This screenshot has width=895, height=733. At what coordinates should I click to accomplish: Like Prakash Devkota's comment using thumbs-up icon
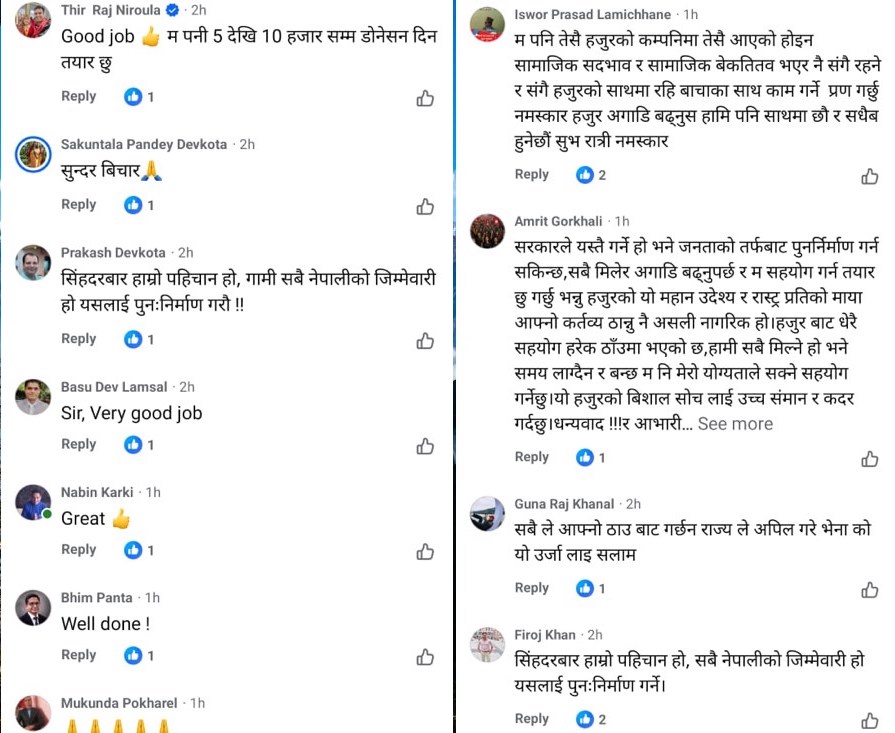click(x=425, y=341)
